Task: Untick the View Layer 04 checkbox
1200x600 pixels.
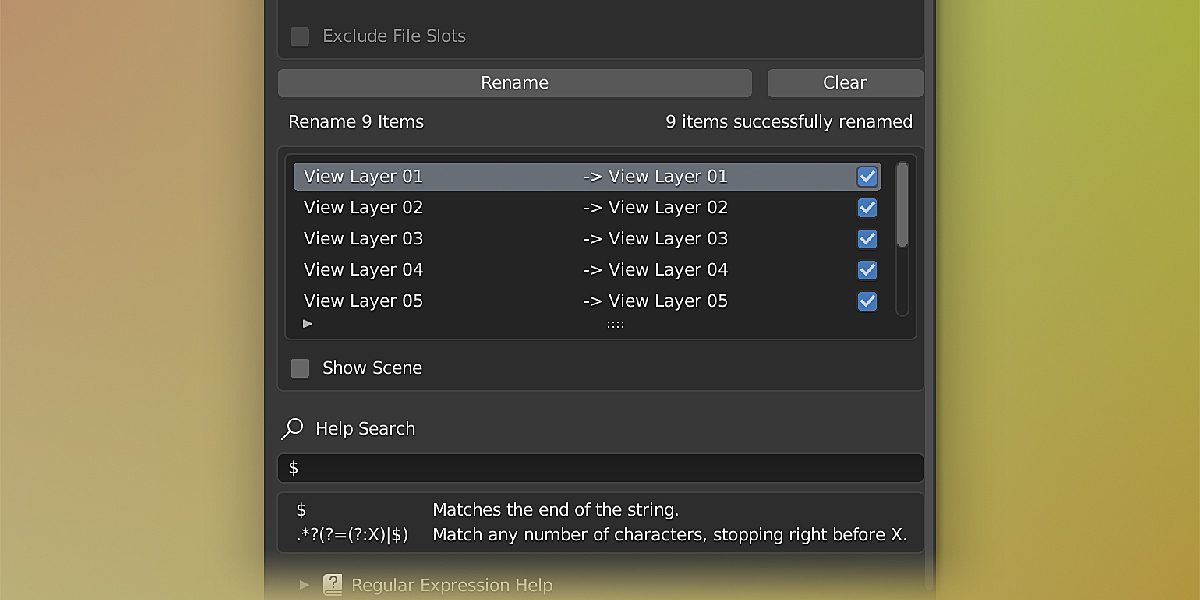Action: point(867,270)
